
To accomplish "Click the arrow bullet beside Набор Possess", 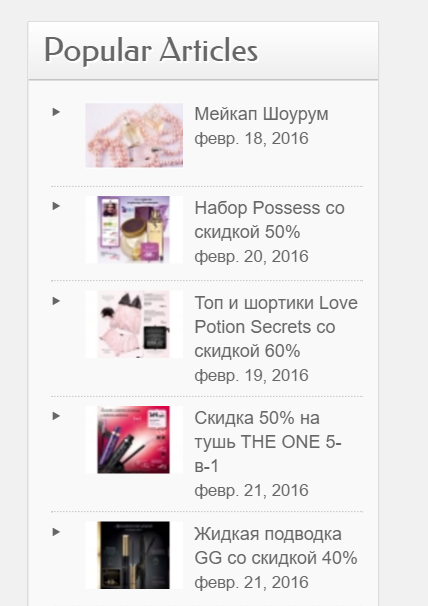I will click(x=56, y=206).
